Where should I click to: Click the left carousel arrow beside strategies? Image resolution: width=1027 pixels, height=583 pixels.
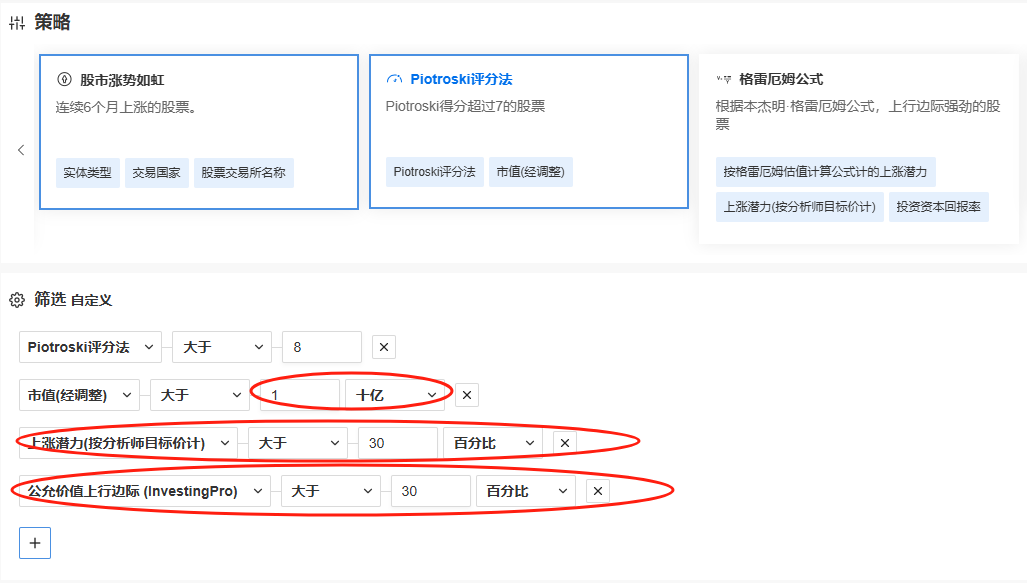pos(20,150)
